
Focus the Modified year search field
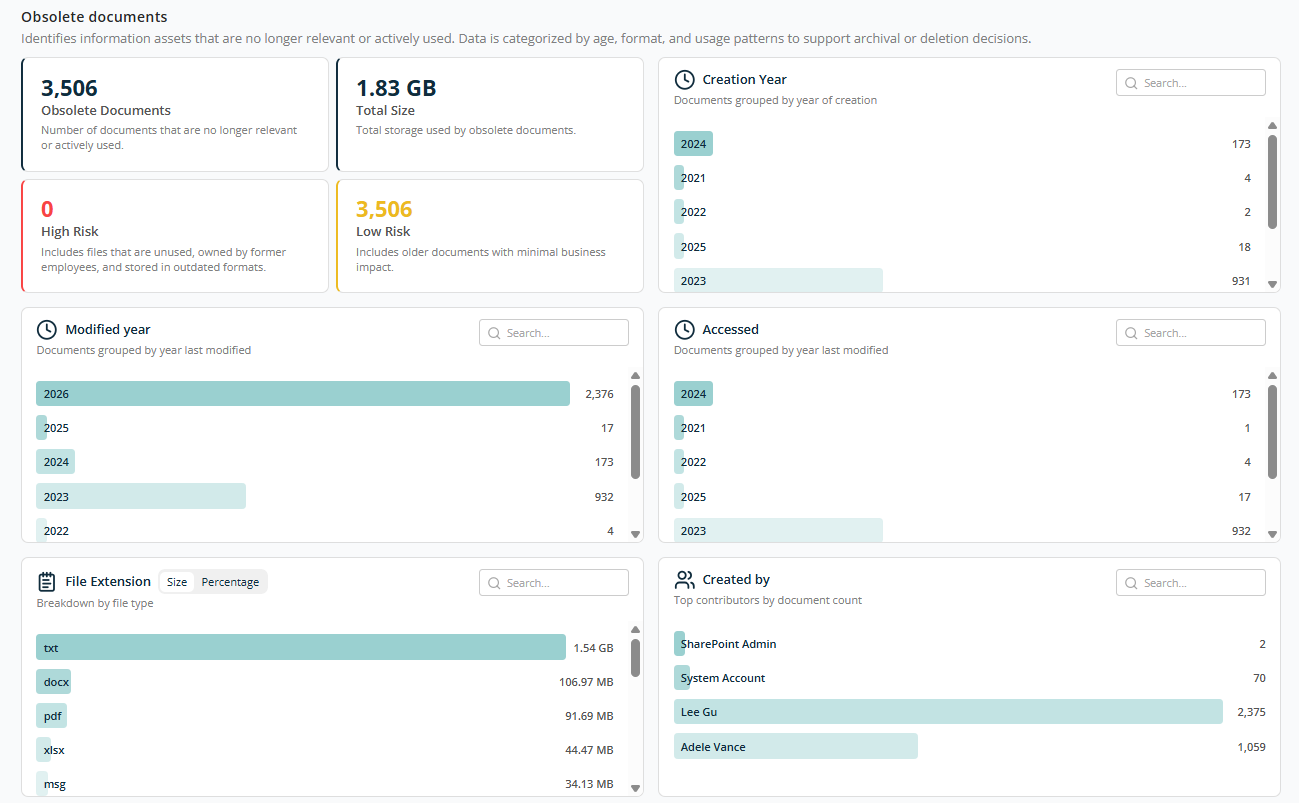554,333
